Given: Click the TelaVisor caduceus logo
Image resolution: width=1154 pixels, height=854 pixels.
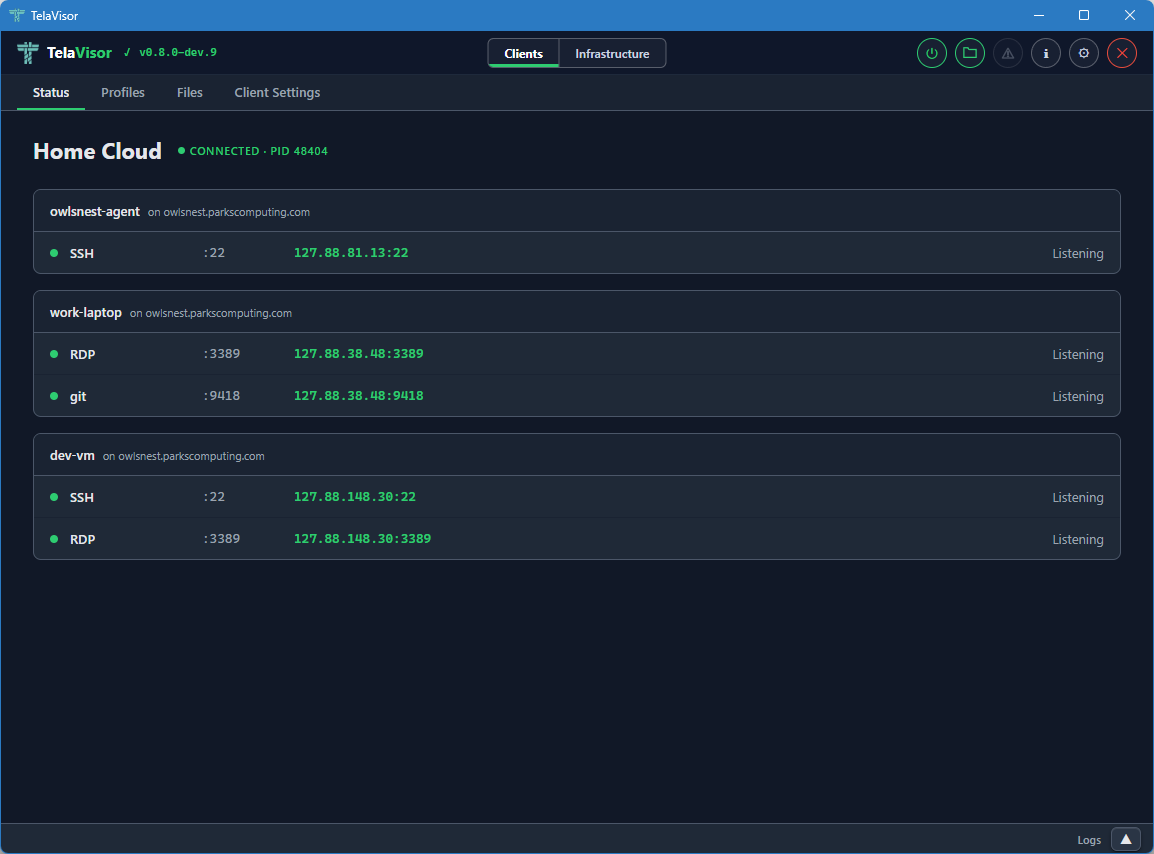Looking at the screenshot, I should pos(25,52).
